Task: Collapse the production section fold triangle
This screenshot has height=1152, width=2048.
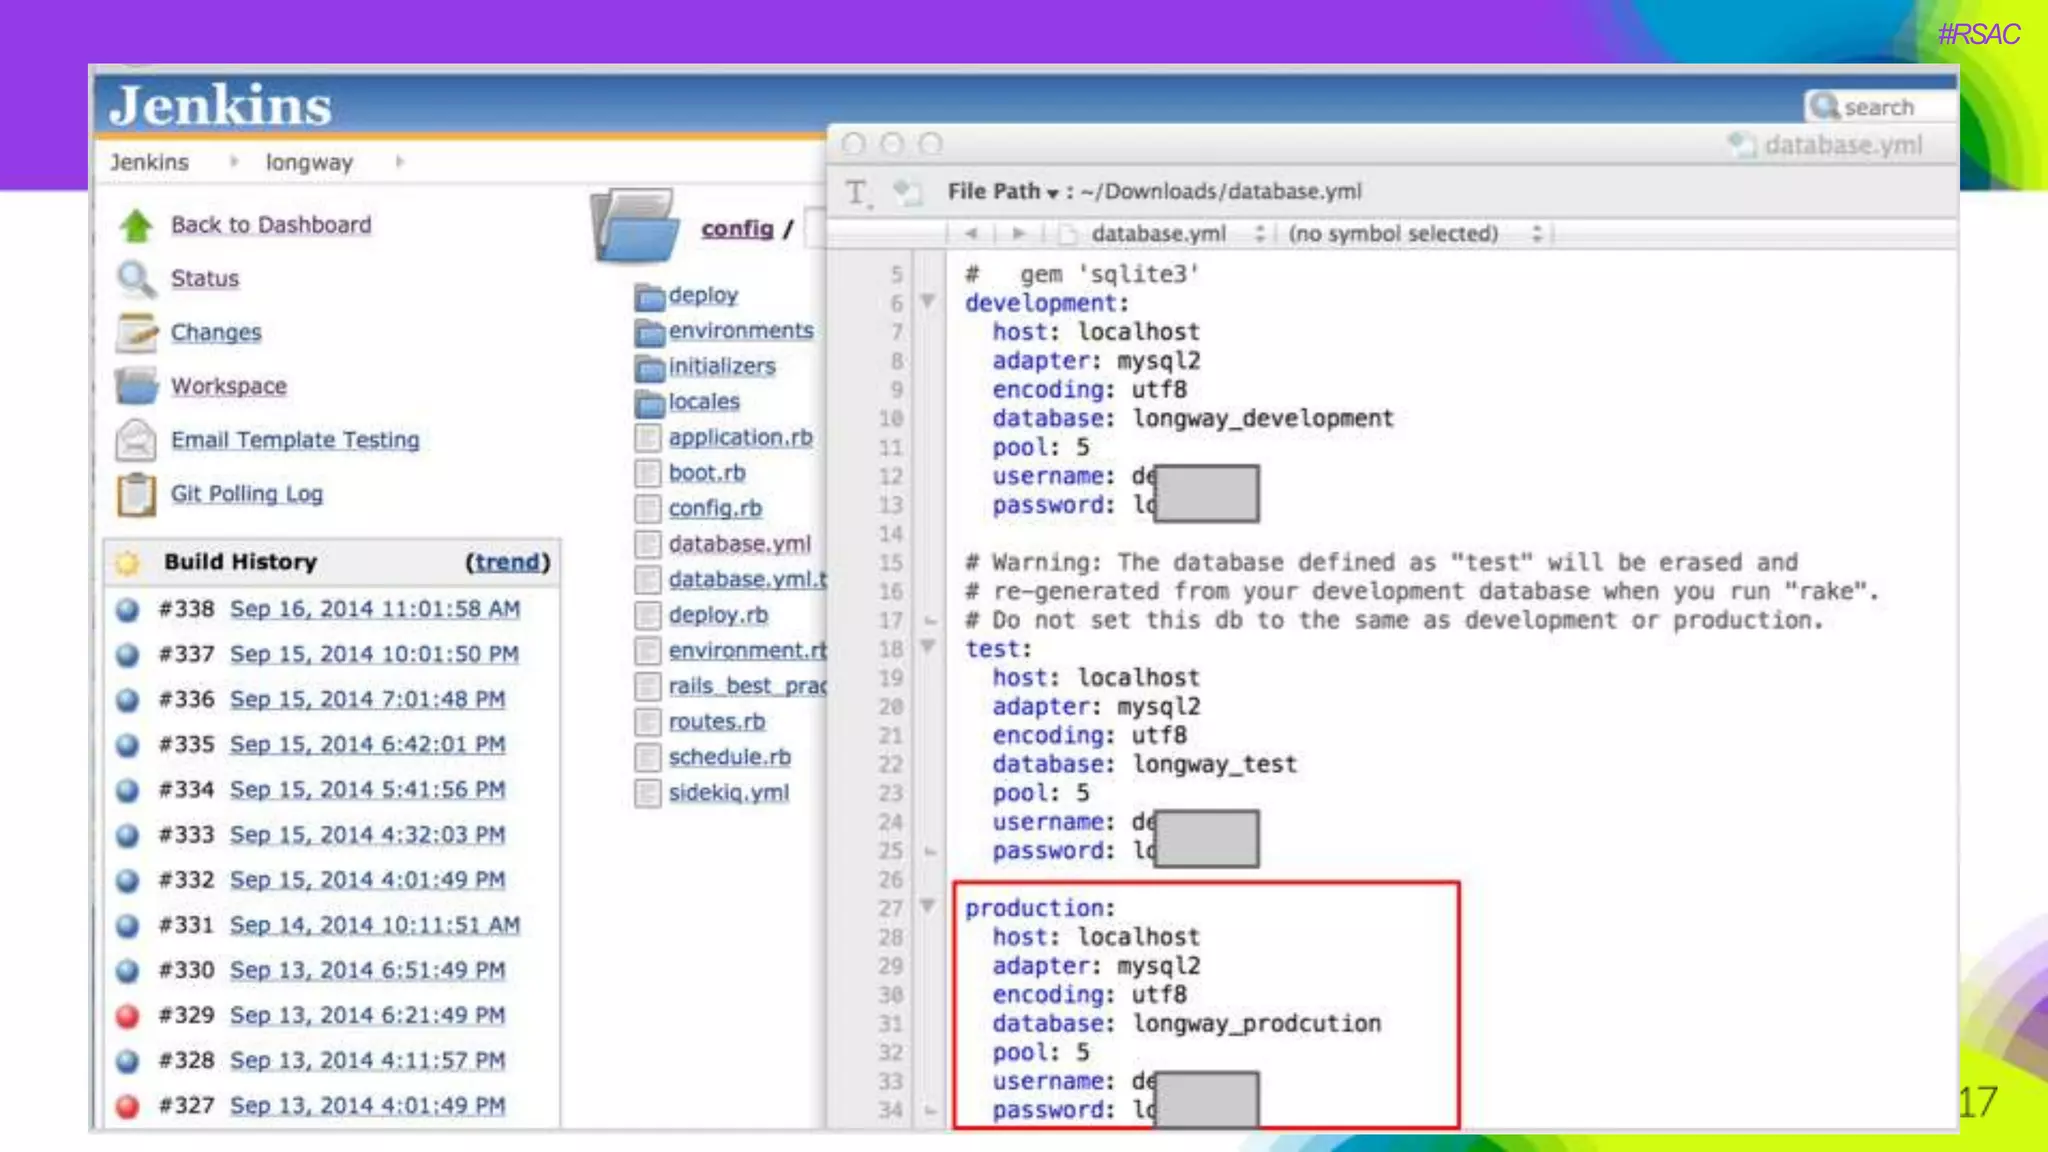Action: (x=928, y=906)
